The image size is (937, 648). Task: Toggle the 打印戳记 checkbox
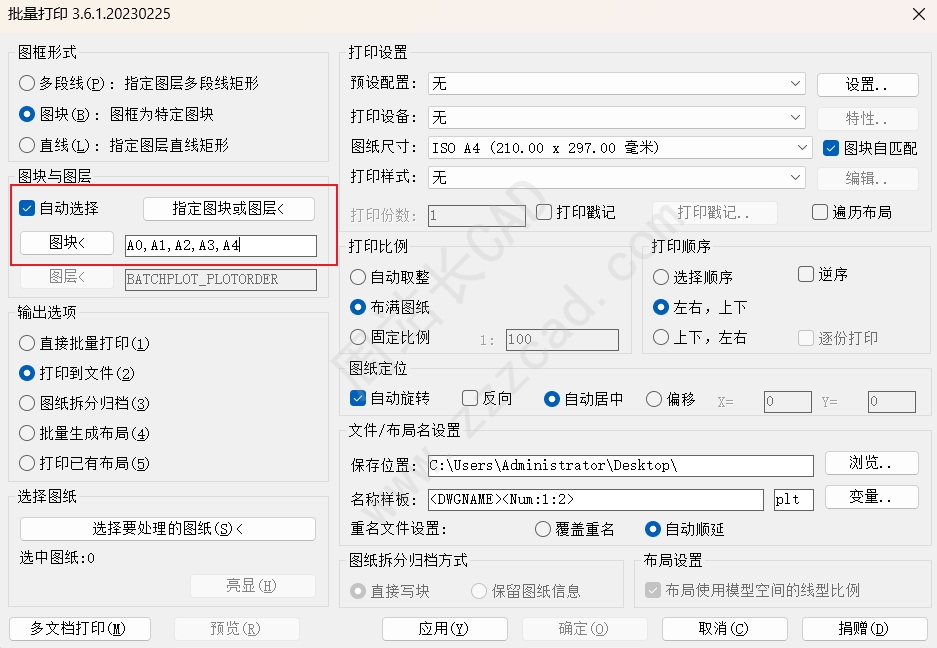[x=544, y=212]
